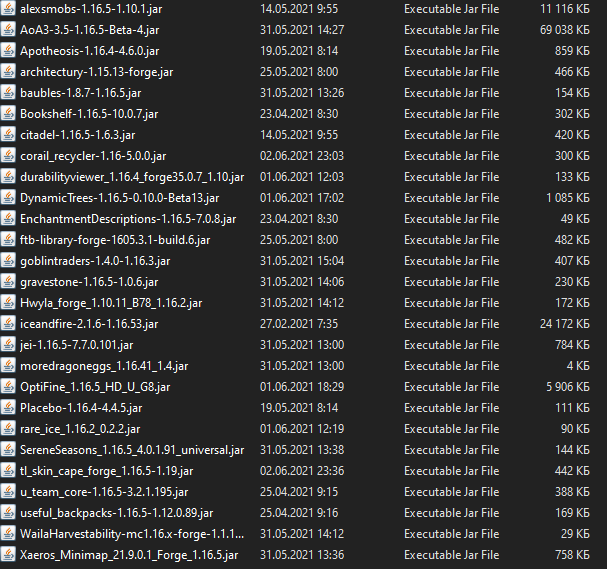The height and width of the screenshot is (569, 607).
Task: Click the date 02.06.2021 23:36
Action: pos(302,471)
